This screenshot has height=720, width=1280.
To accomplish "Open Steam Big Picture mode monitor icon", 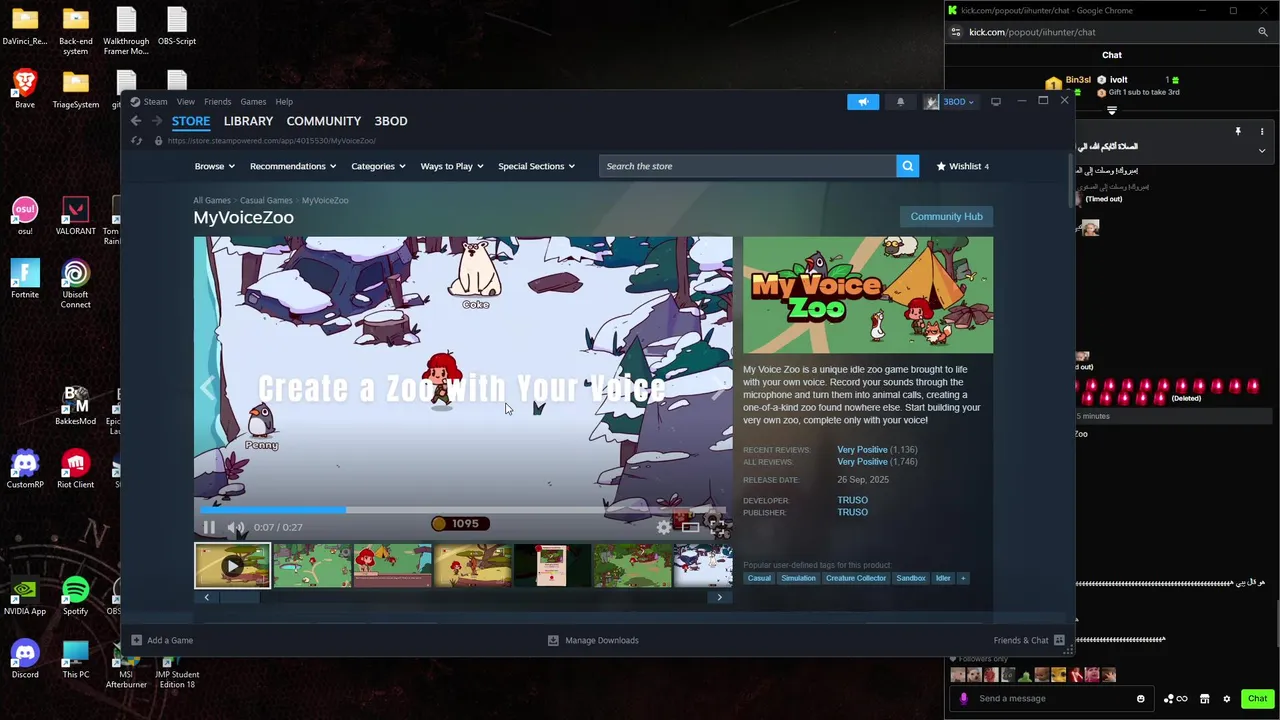I will coord(995,101).
